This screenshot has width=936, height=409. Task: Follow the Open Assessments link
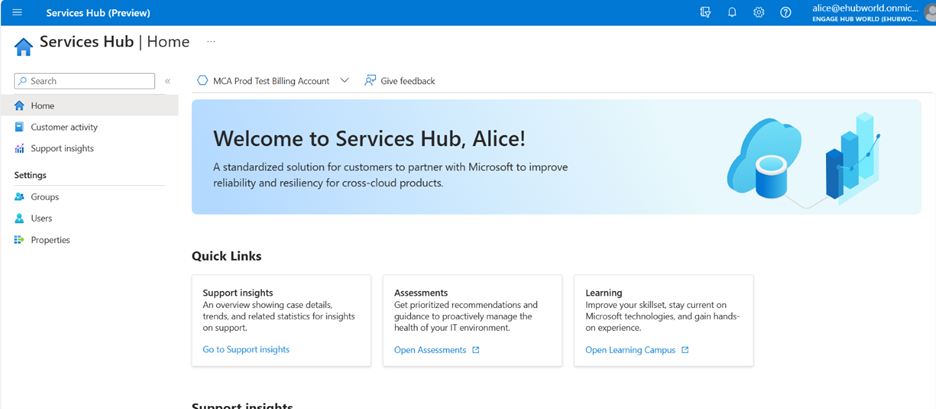(x=430, y=350)
